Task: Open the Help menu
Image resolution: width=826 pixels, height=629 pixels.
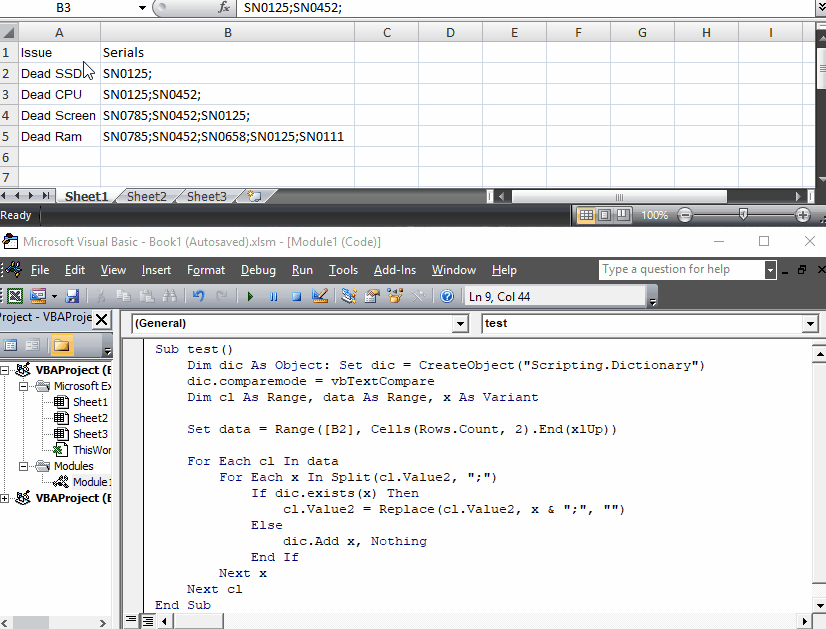Action: click(504, 270)
